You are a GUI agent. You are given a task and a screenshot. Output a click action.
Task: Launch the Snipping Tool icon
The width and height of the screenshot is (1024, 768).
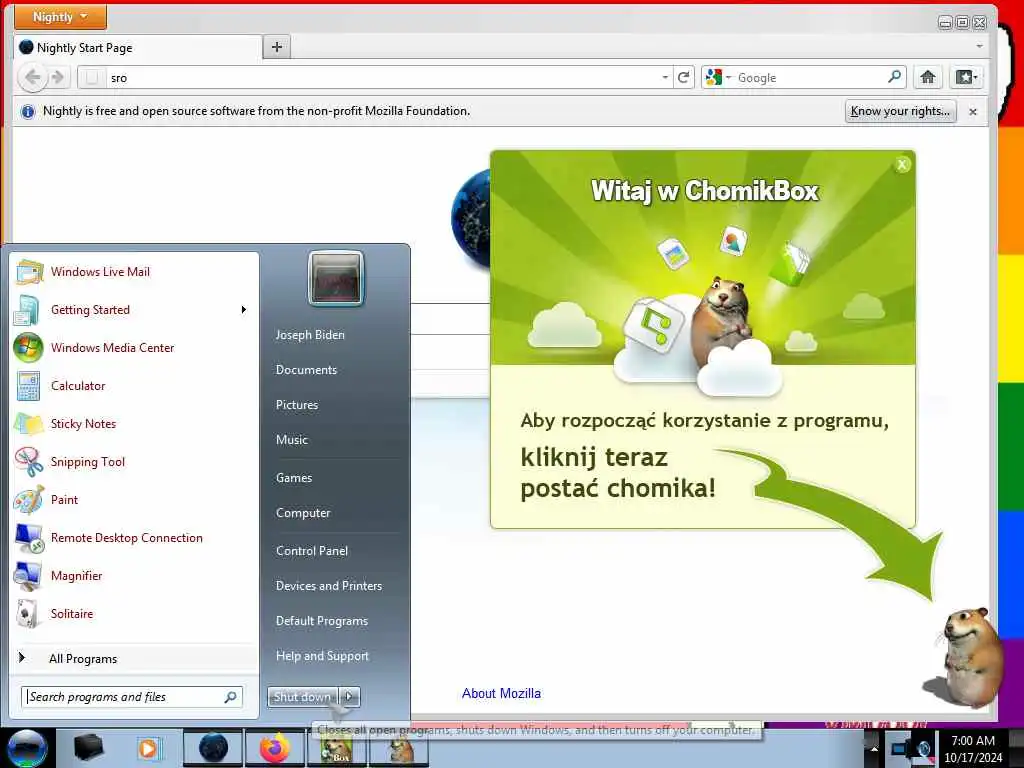(x=28, y=462)
